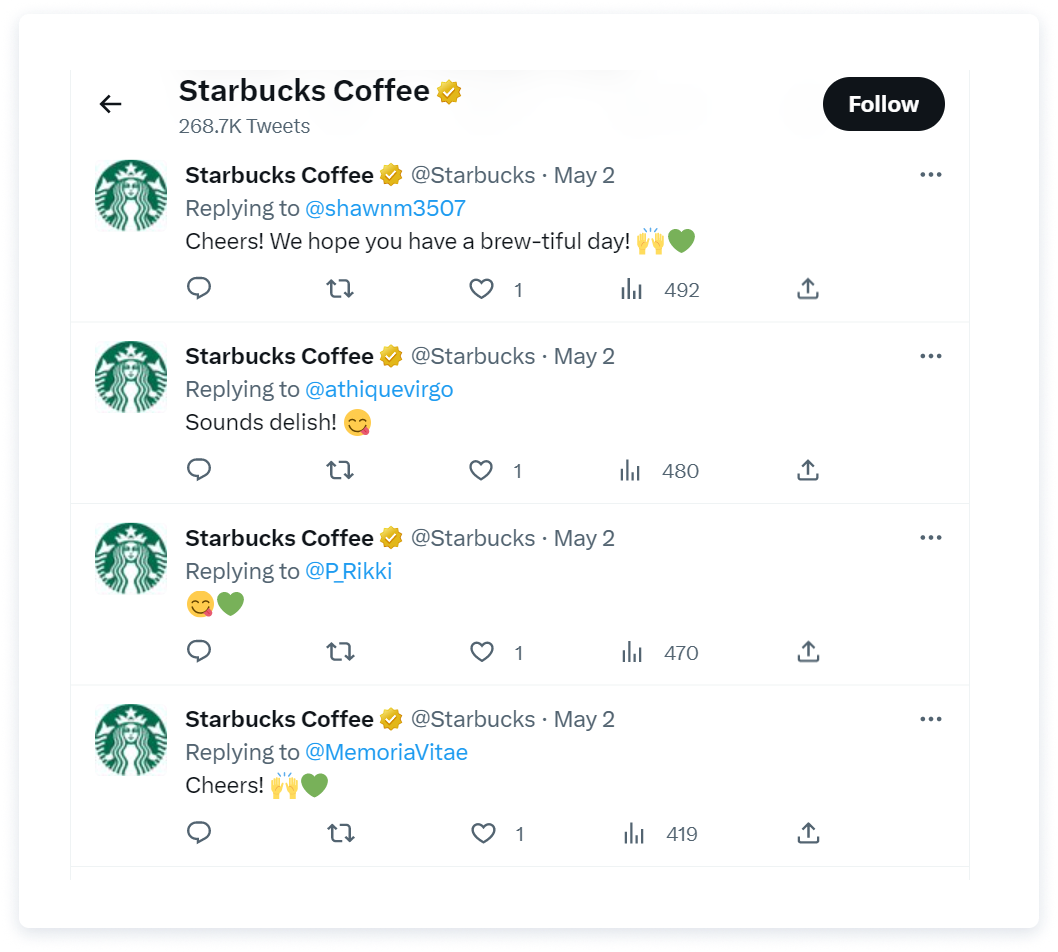
Task: Open more options on the @MemoriaVitae reply
Action: 930,719
